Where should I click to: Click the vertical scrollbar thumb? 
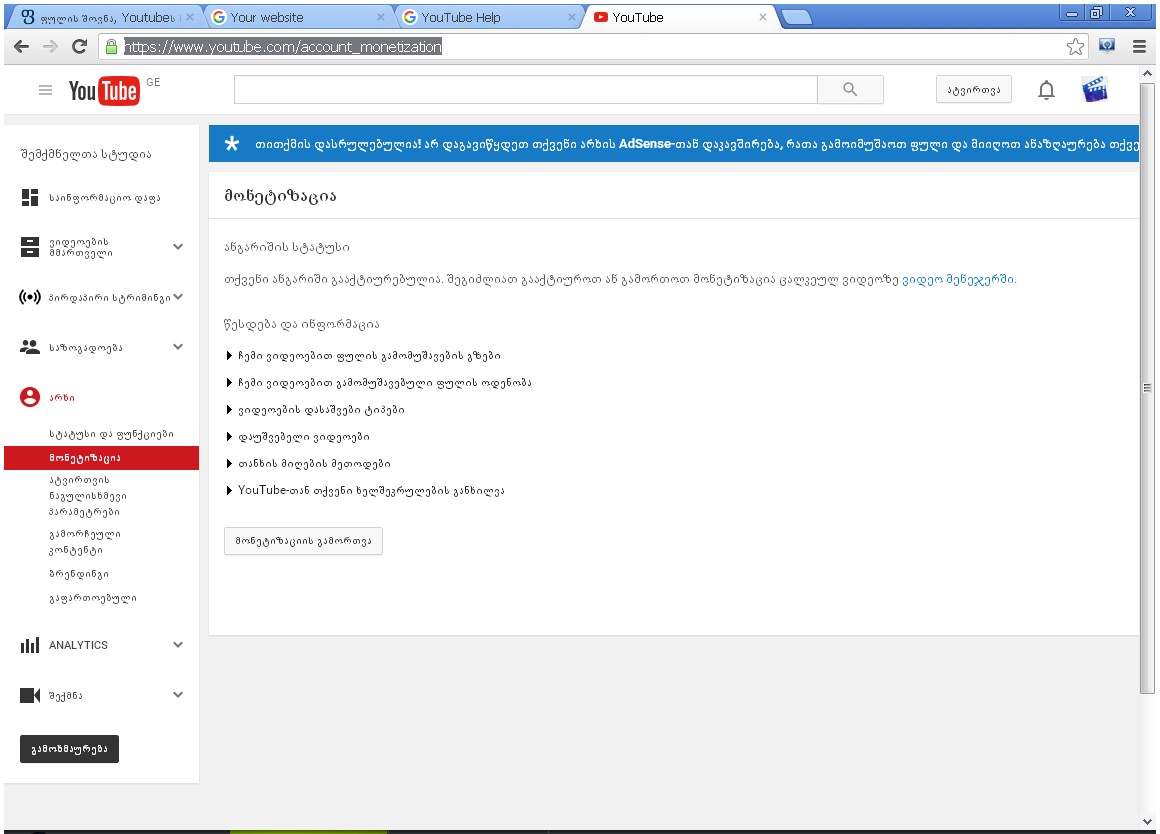pyautogui.click(x=1147, y=387)
